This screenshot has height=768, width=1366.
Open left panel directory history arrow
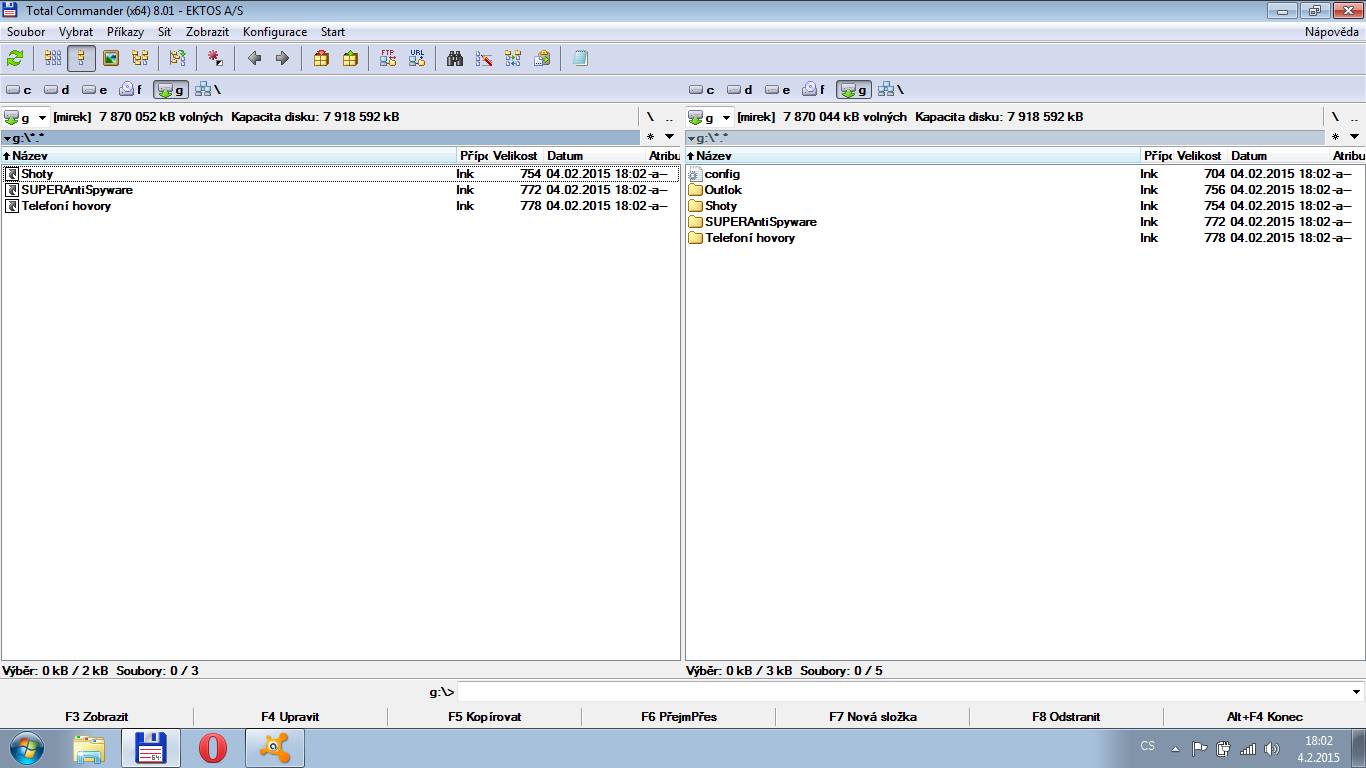[669, 137]
